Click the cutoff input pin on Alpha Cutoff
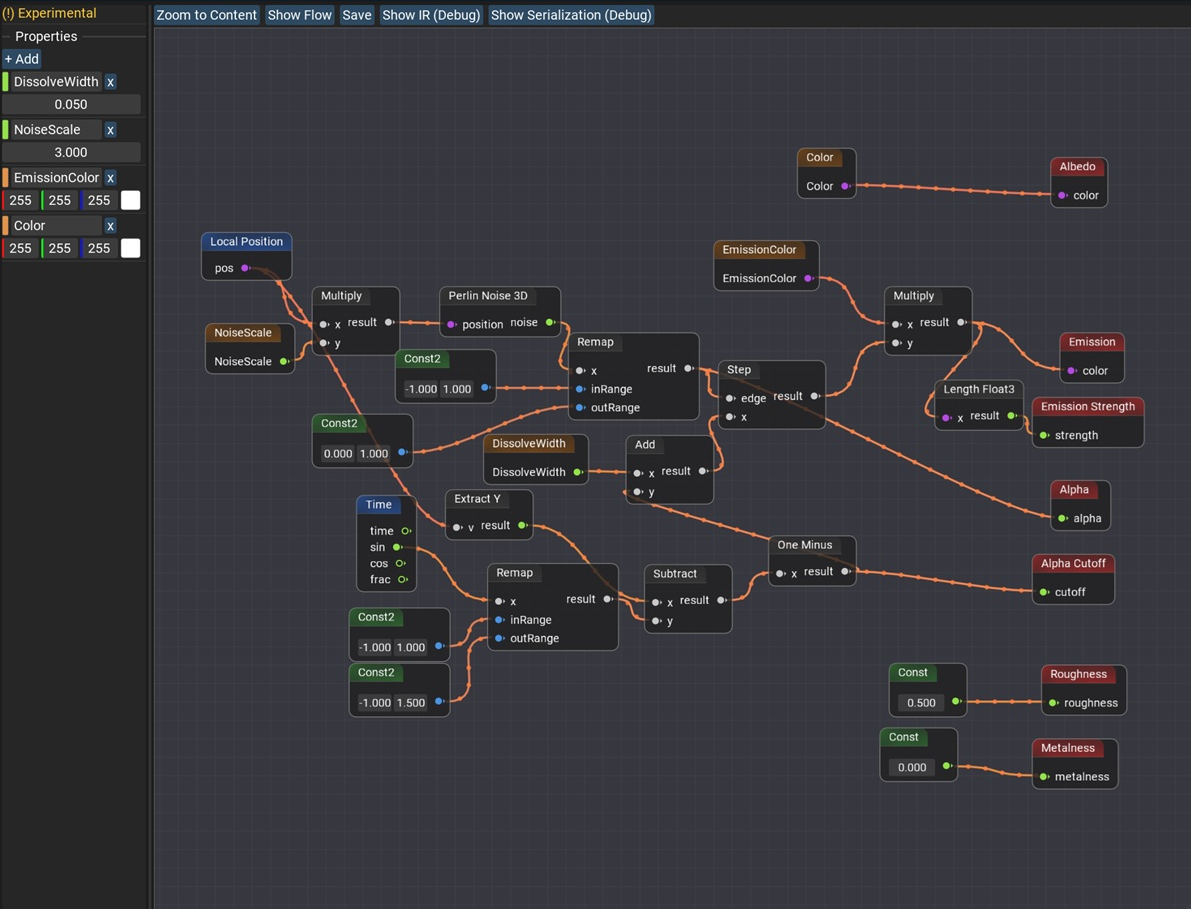The width and height of the screenshot is (1191, 909). coord(1044,592)
